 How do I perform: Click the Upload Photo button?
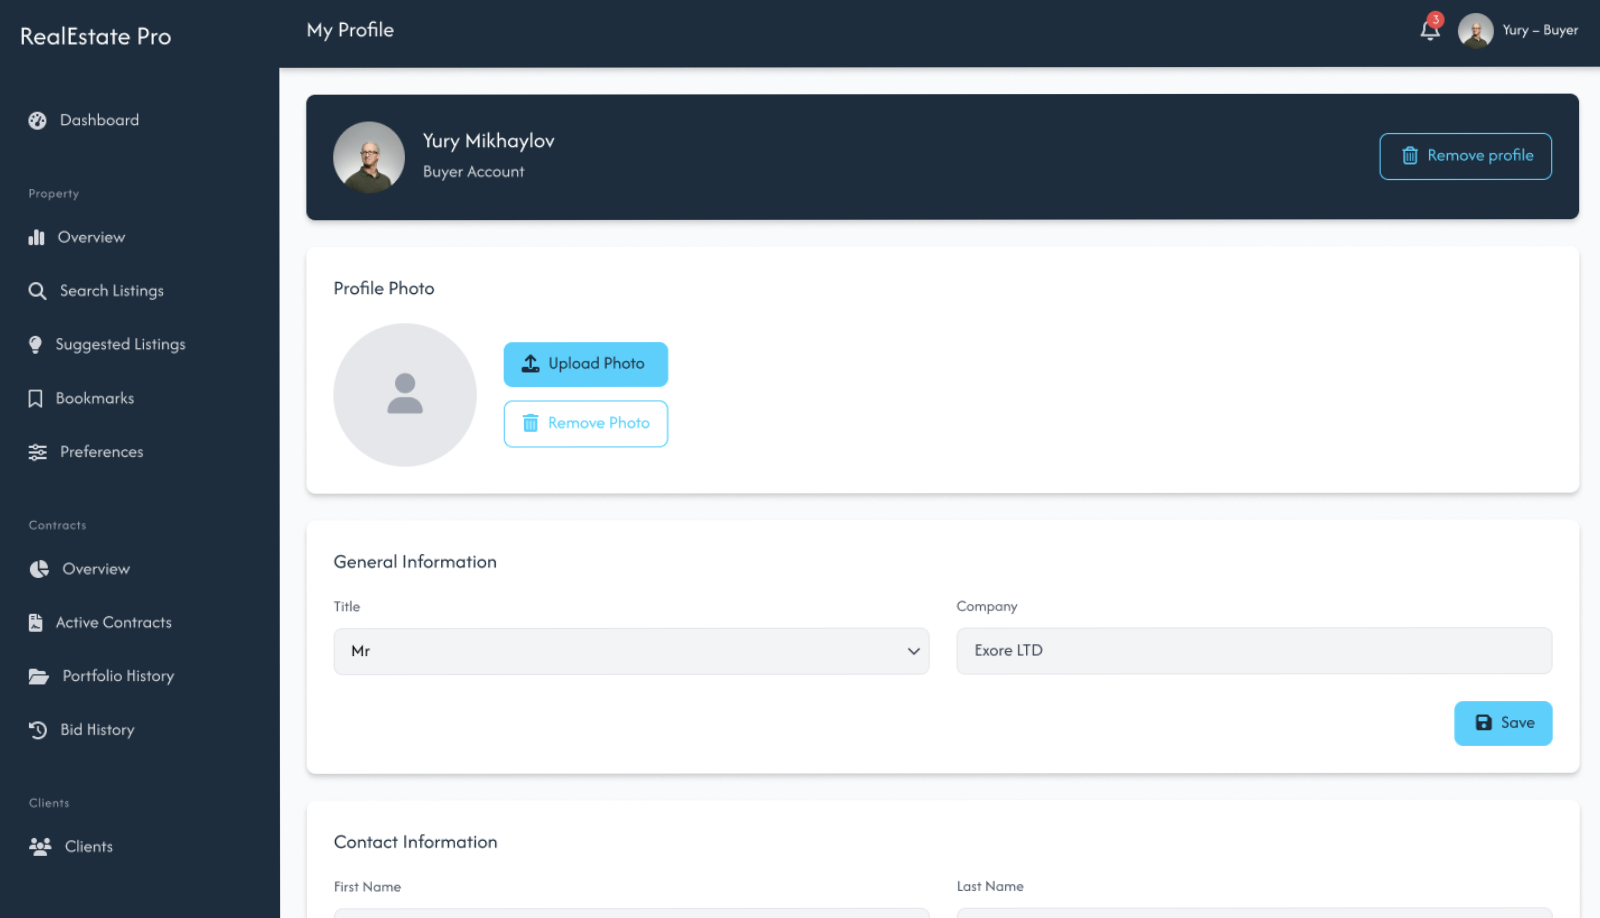(x=585, y=364)
